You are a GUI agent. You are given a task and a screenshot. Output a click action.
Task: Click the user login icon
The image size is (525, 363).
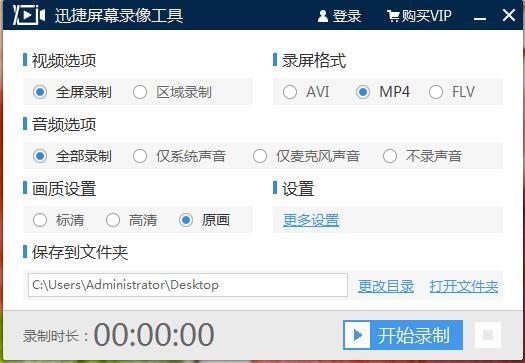point(323,16)
